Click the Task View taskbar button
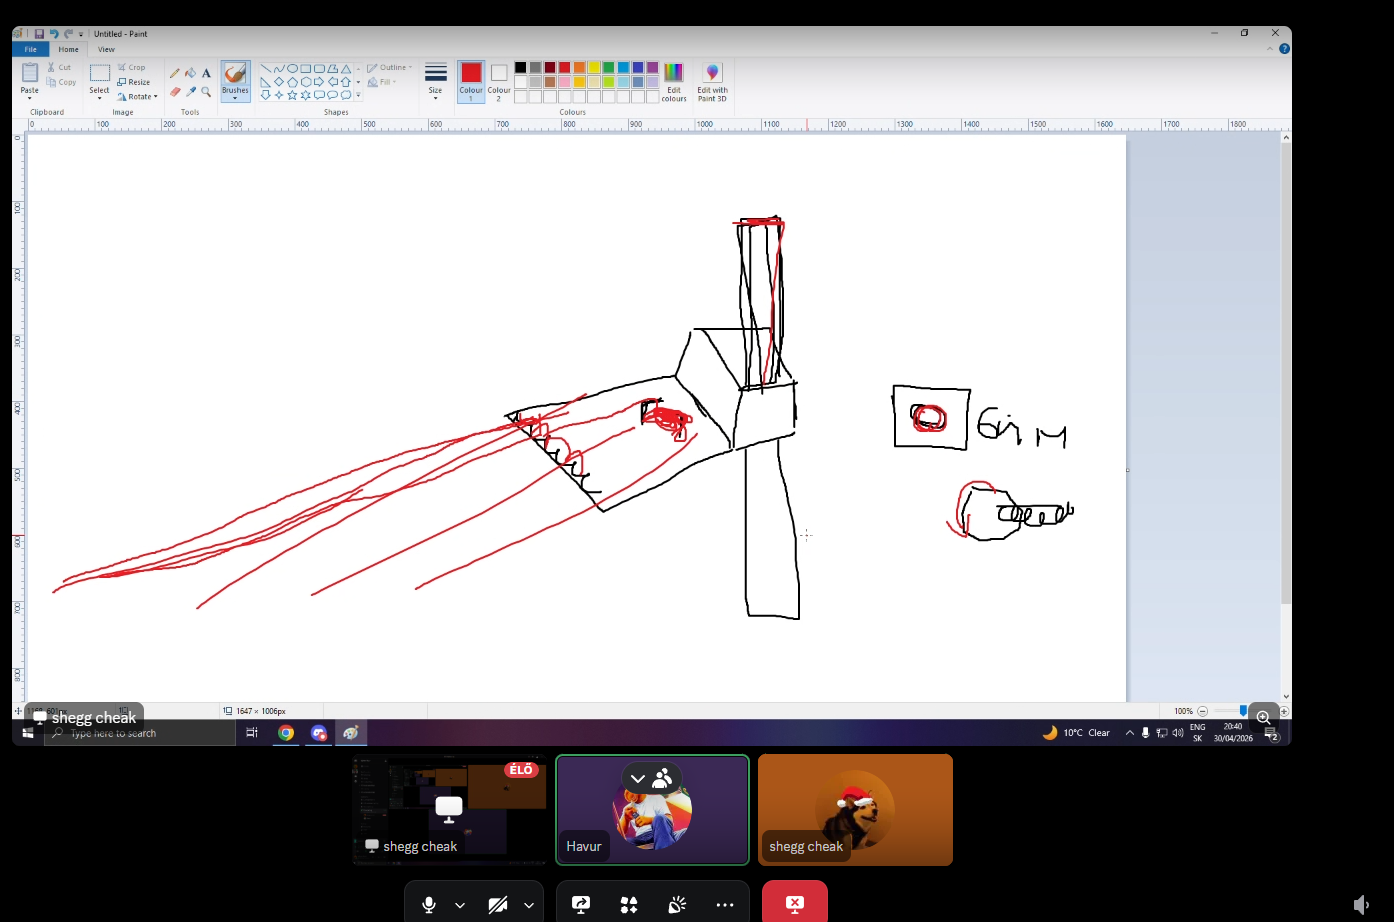 coord(252,733)
